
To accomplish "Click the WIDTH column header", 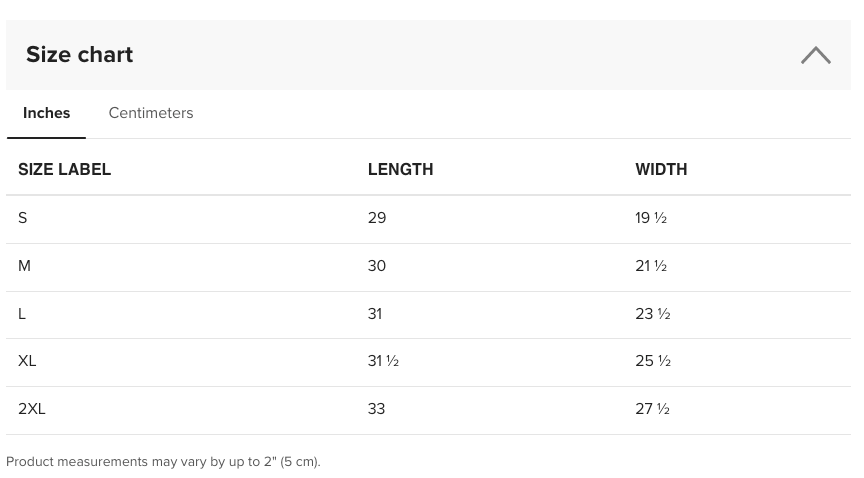I will point(661,169).
